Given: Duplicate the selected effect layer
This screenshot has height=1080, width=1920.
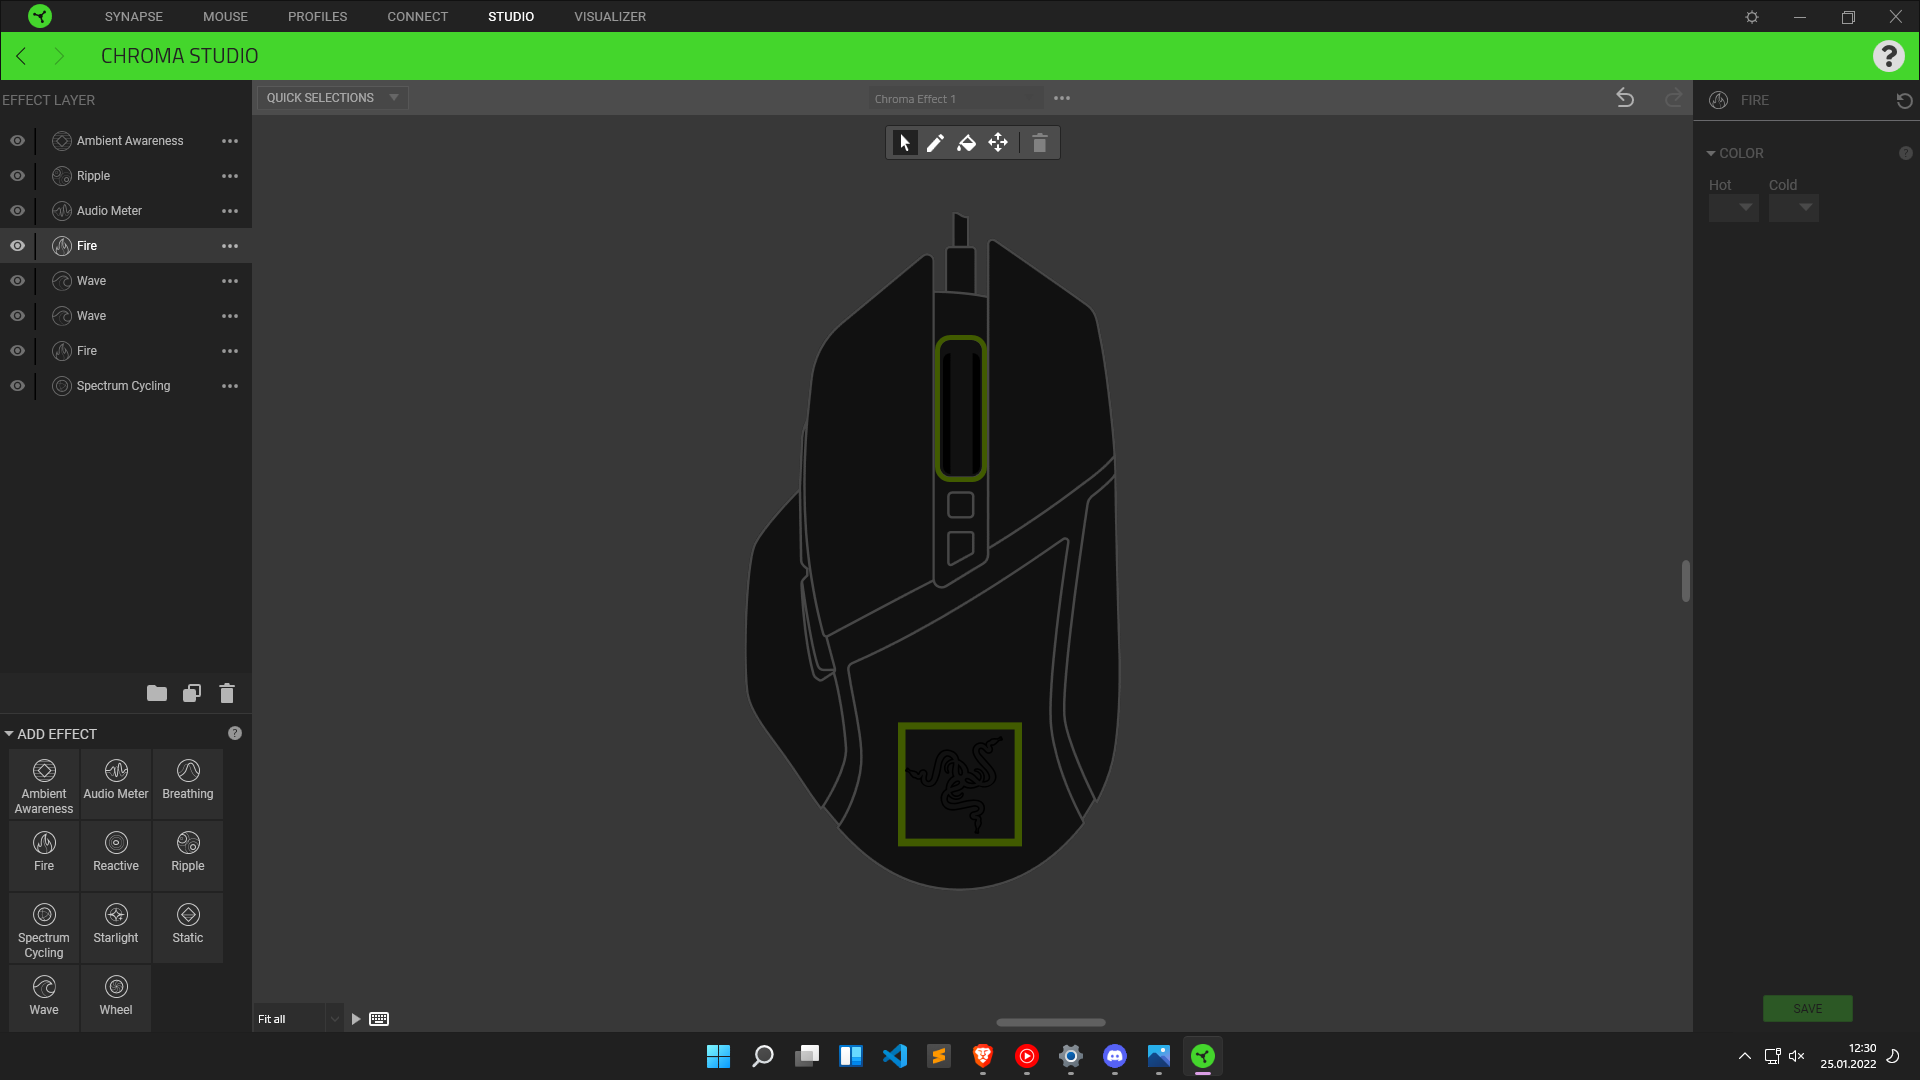Looking at the screenshot, I should 192,693.
